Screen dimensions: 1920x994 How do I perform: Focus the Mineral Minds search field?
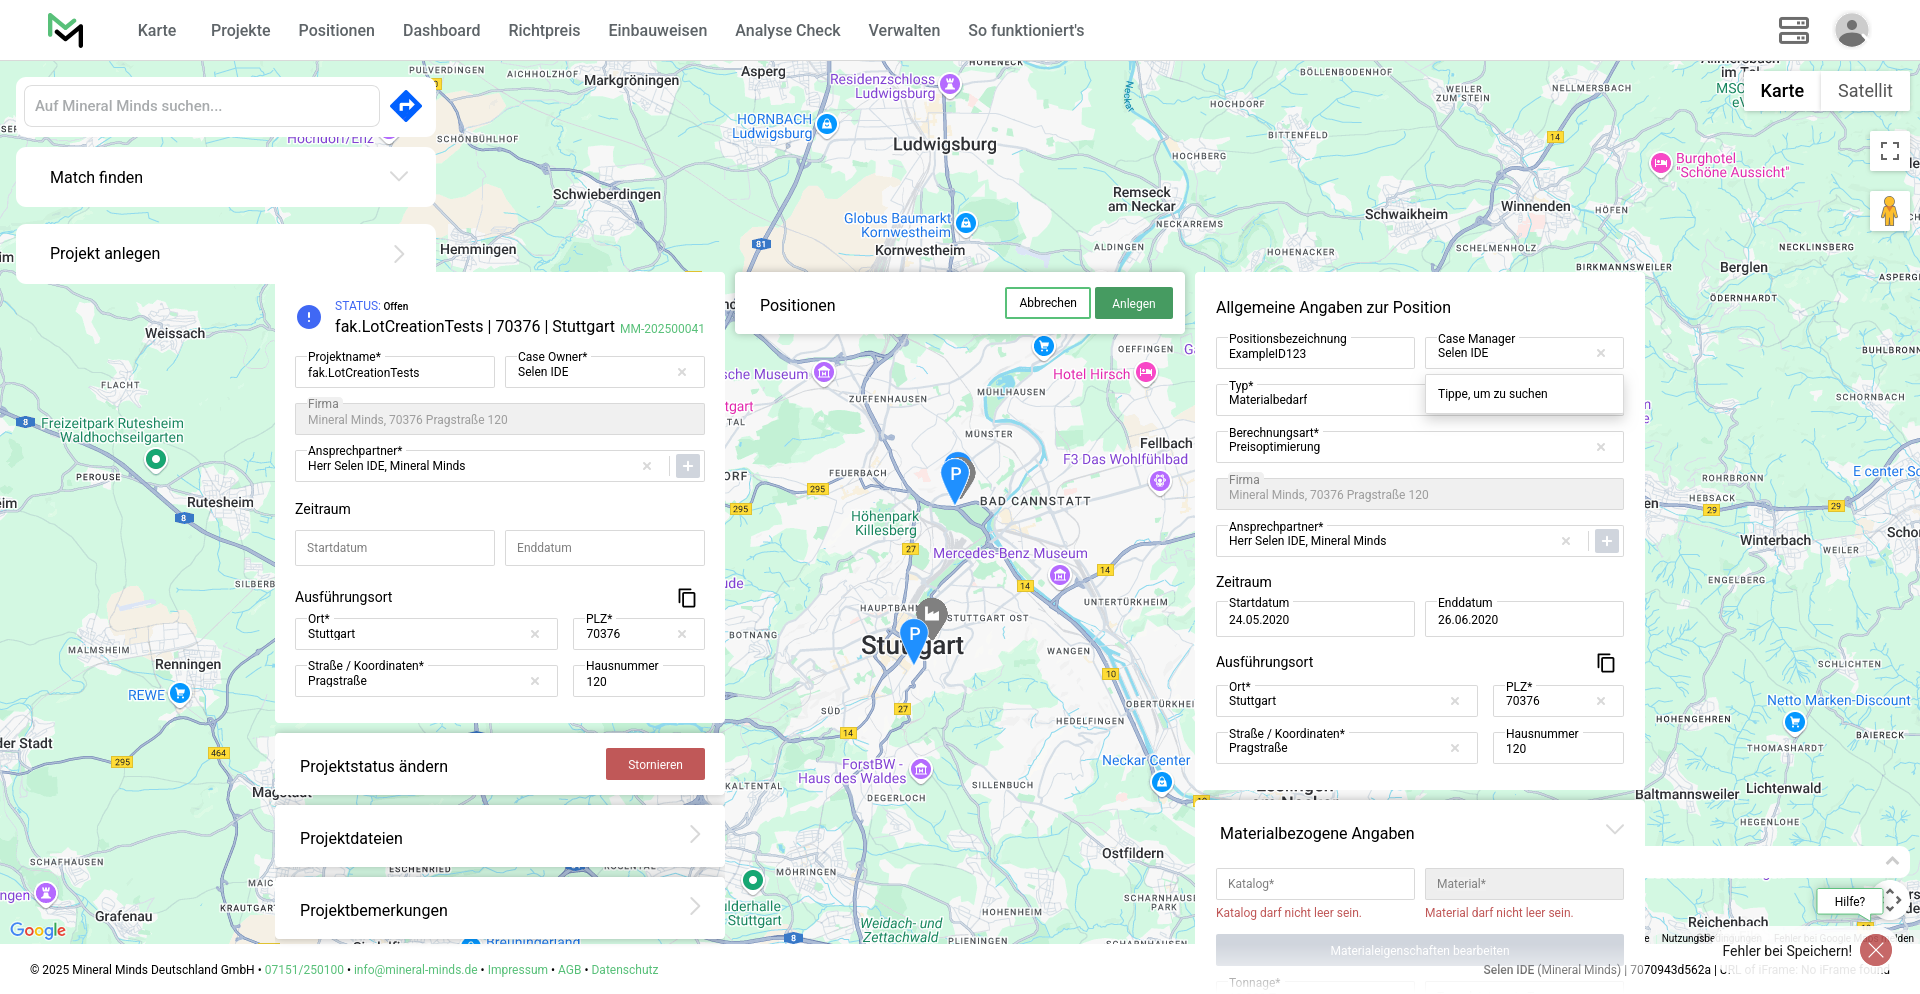click(x=202, y=106)
